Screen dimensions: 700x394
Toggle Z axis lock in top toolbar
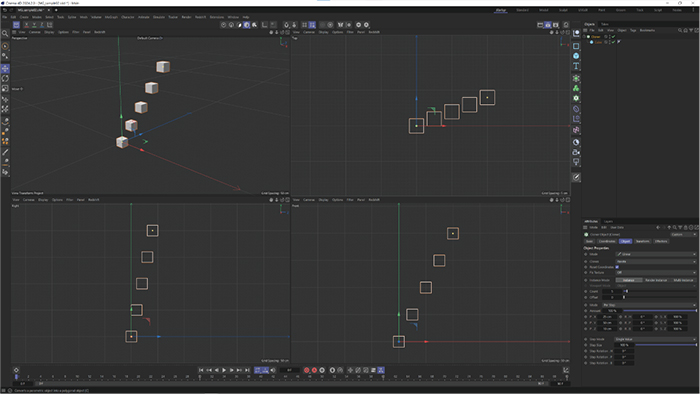42,25
